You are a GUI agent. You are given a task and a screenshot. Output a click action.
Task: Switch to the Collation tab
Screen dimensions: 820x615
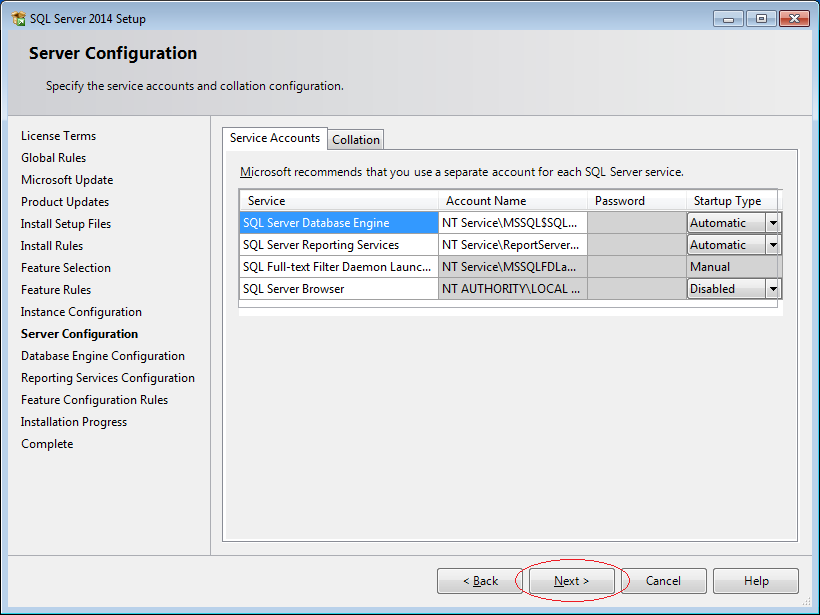tap(356, 140)
